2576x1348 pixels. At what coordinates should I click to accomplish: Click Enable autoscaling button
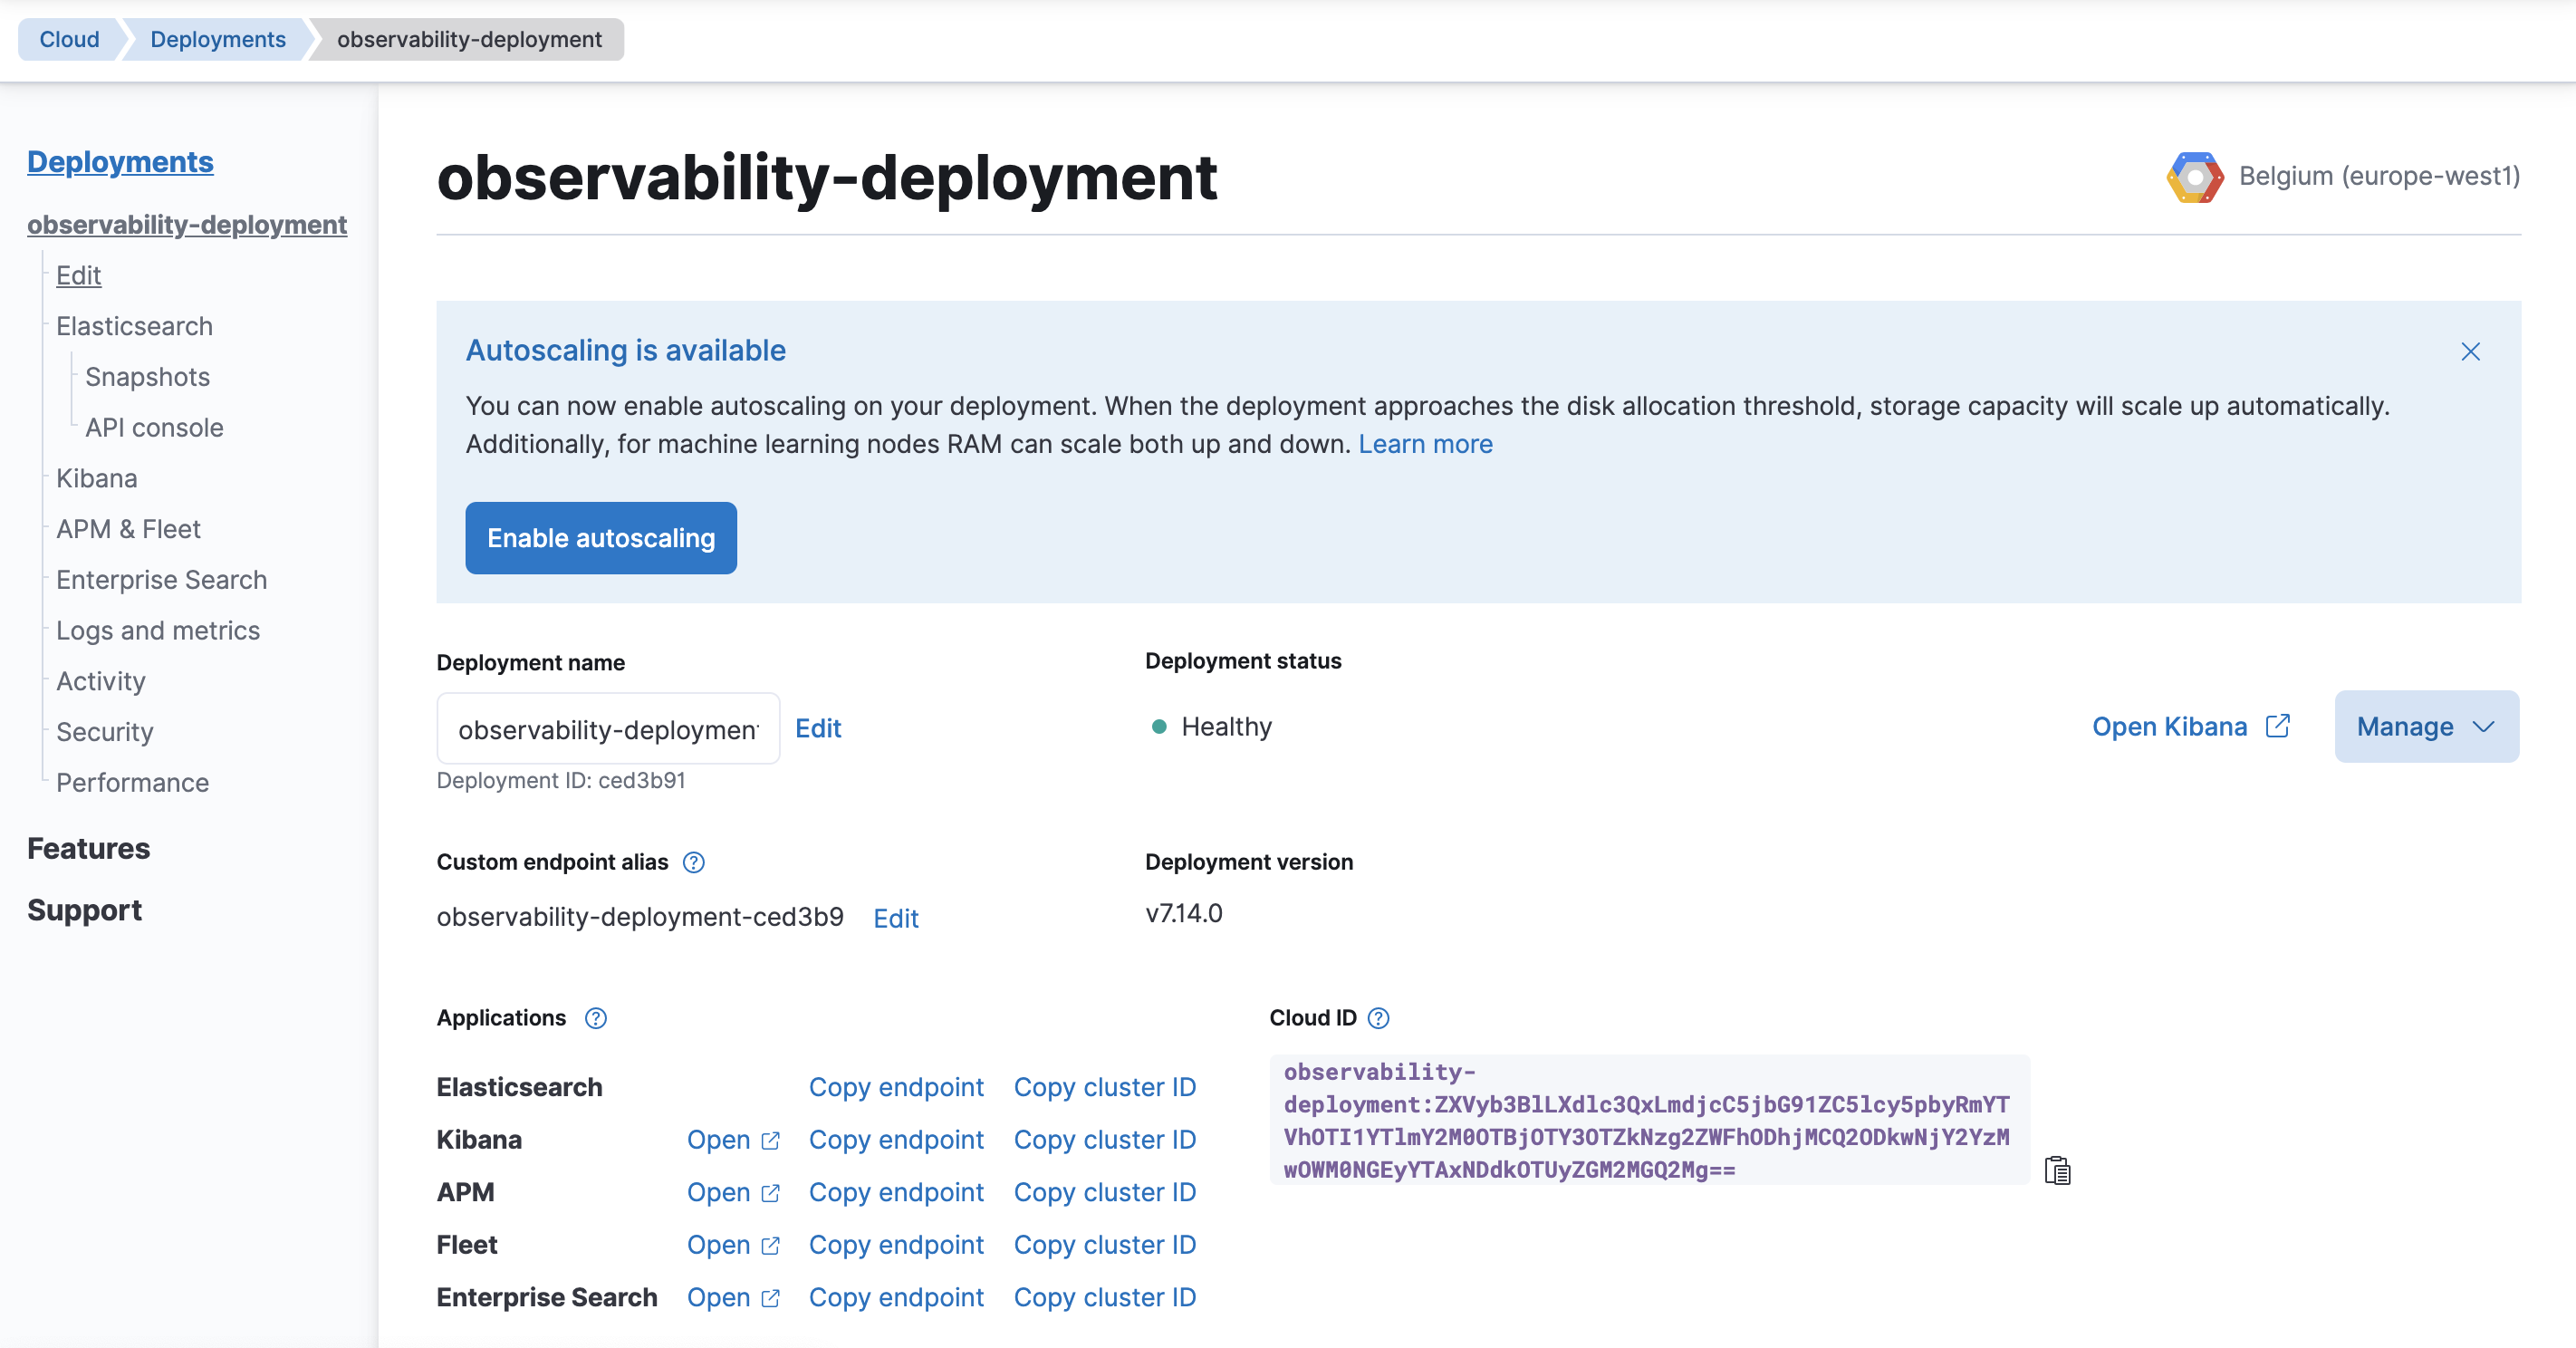pyautogui.click(x=601, y=538)
